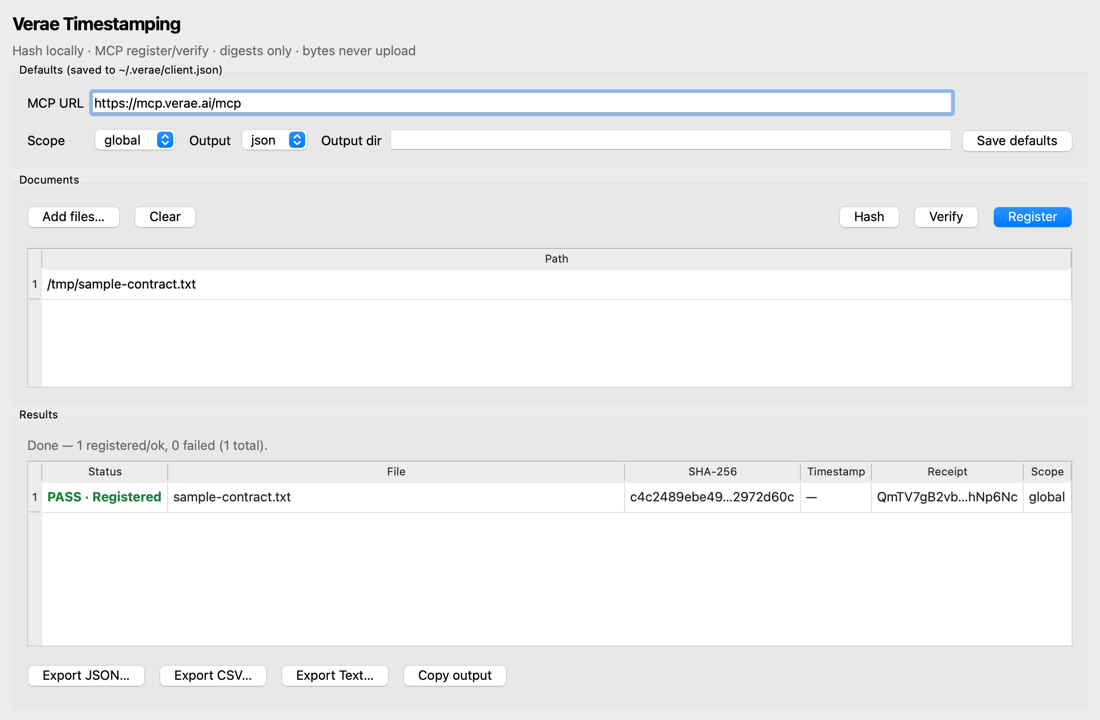The image size is (1100, 720).
Task: Click the Export Text... button
Action: [335, 676]
